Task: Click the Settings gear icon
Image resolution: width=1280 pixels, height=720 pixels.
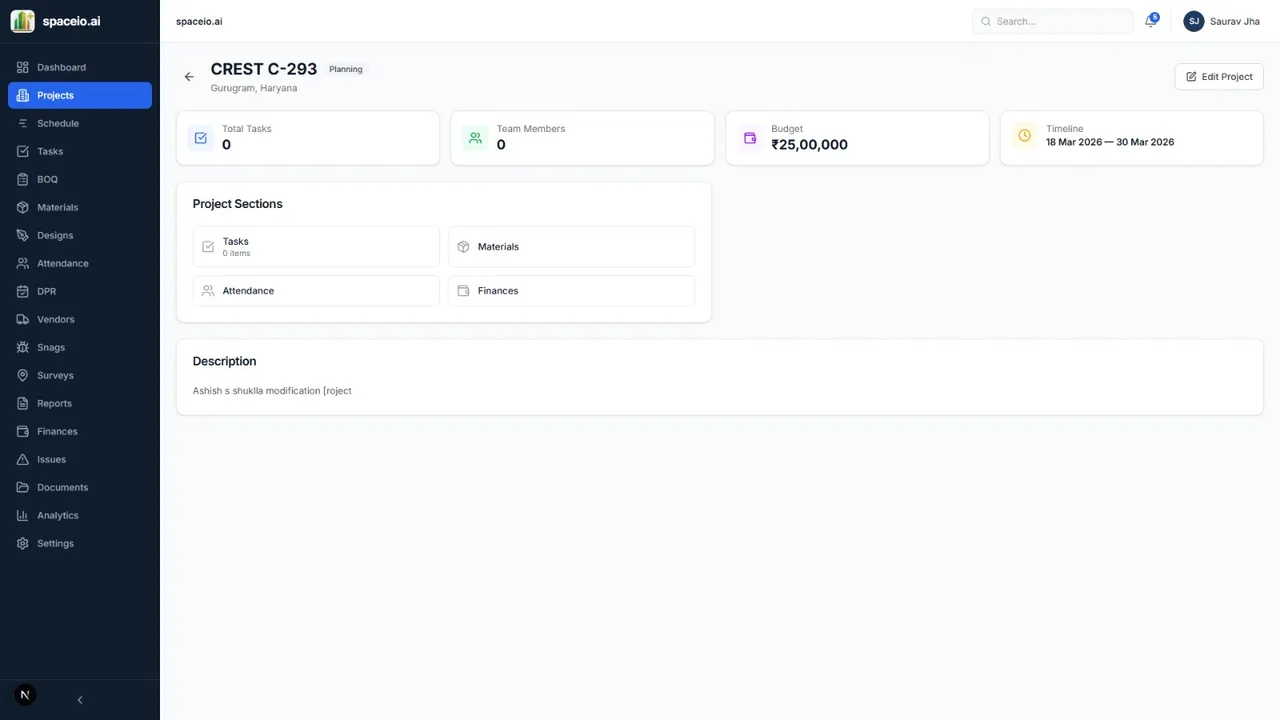Action: point(23,543)
